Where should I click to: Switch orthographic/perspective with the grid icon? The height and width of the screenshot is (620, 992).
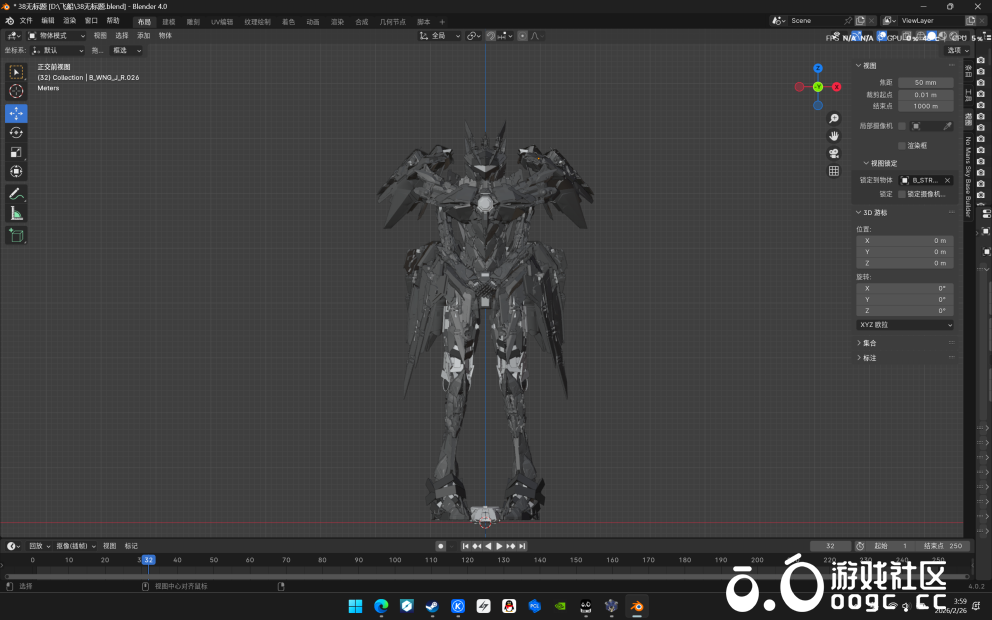834,171
